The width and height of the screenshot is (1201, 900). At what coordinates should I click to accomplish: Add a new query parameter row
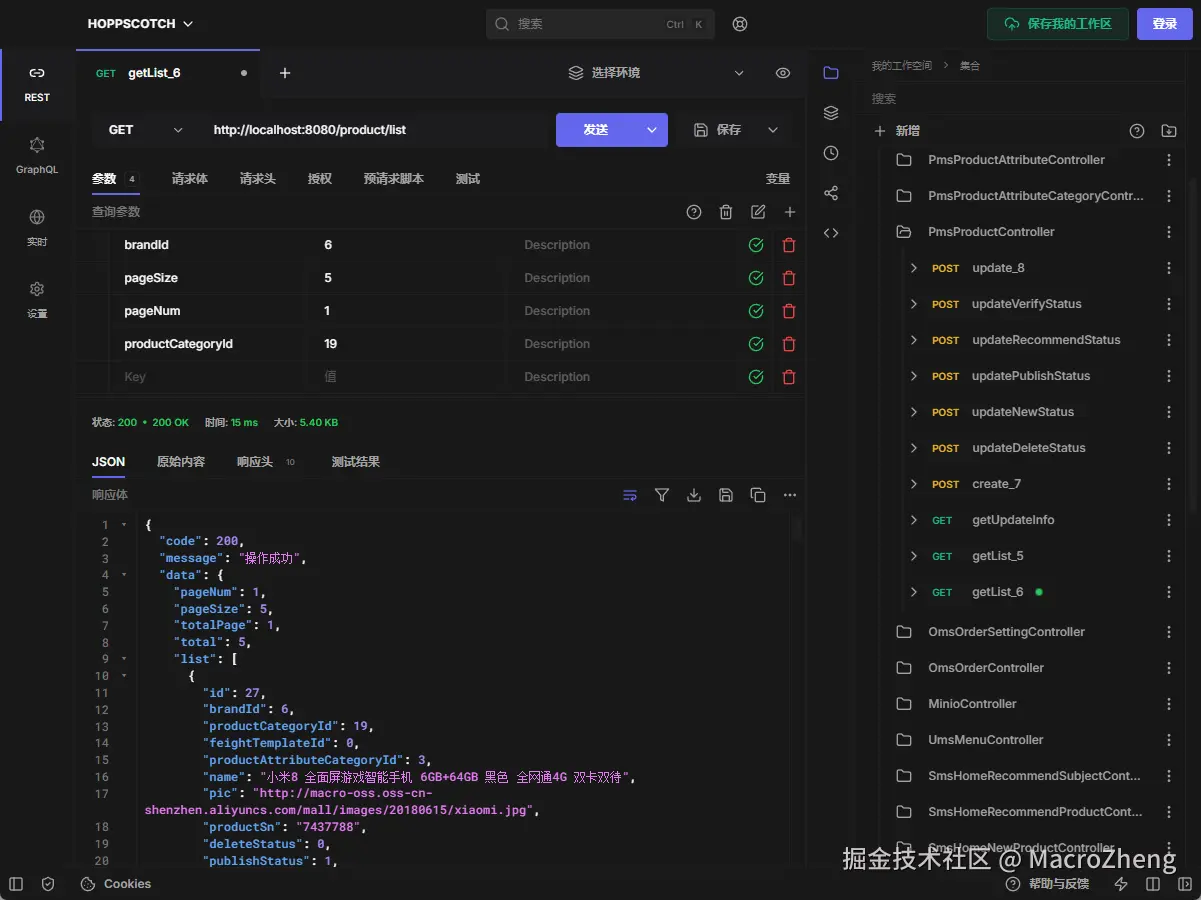click(790, 212)
